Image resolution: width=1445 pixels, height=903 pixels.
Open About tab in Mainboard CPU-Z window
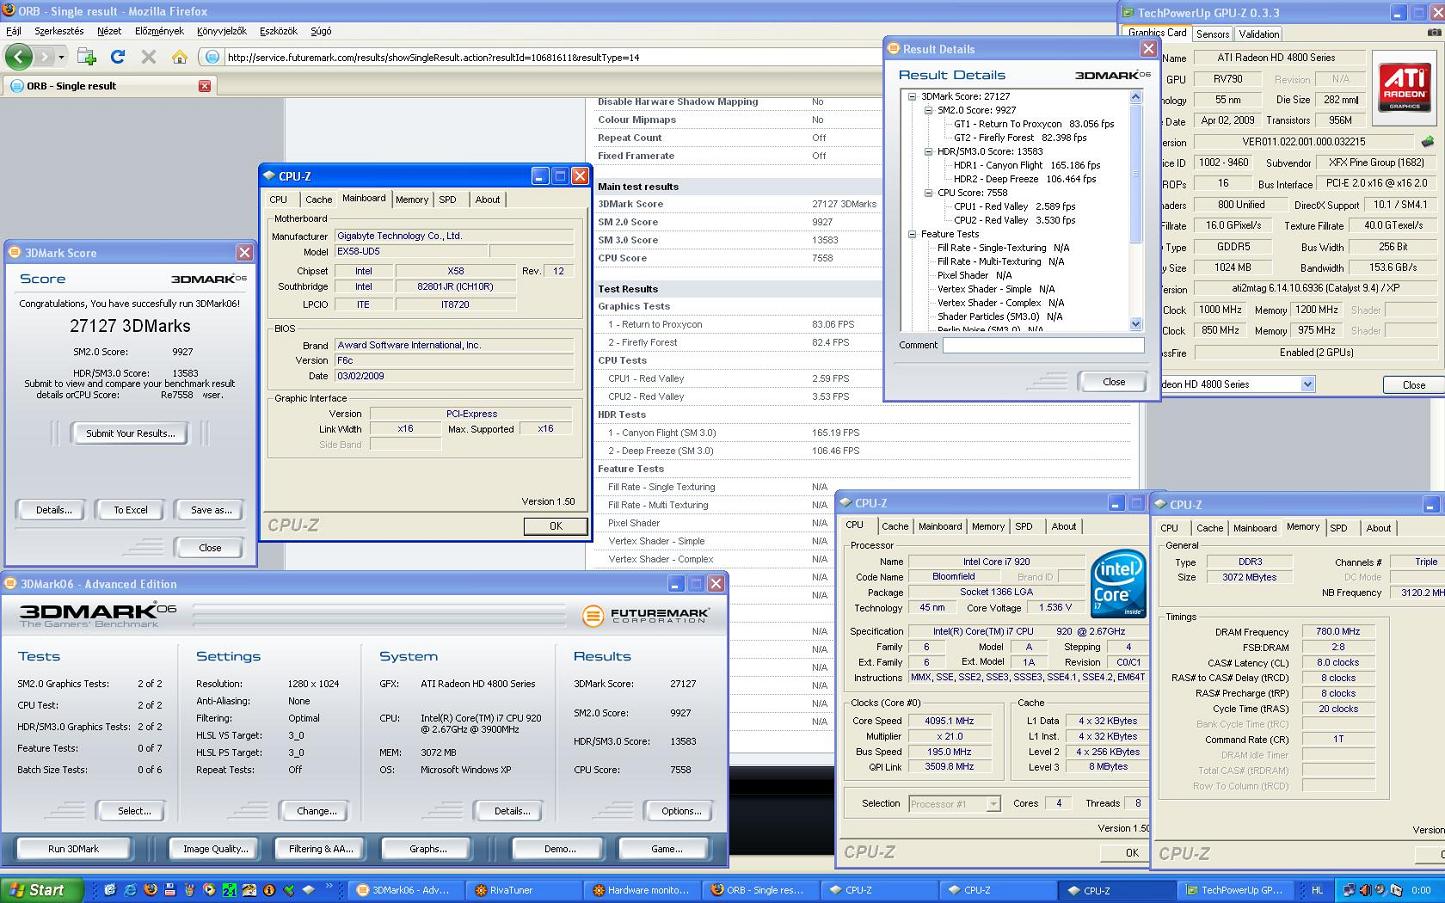click(x=487, y=200)
